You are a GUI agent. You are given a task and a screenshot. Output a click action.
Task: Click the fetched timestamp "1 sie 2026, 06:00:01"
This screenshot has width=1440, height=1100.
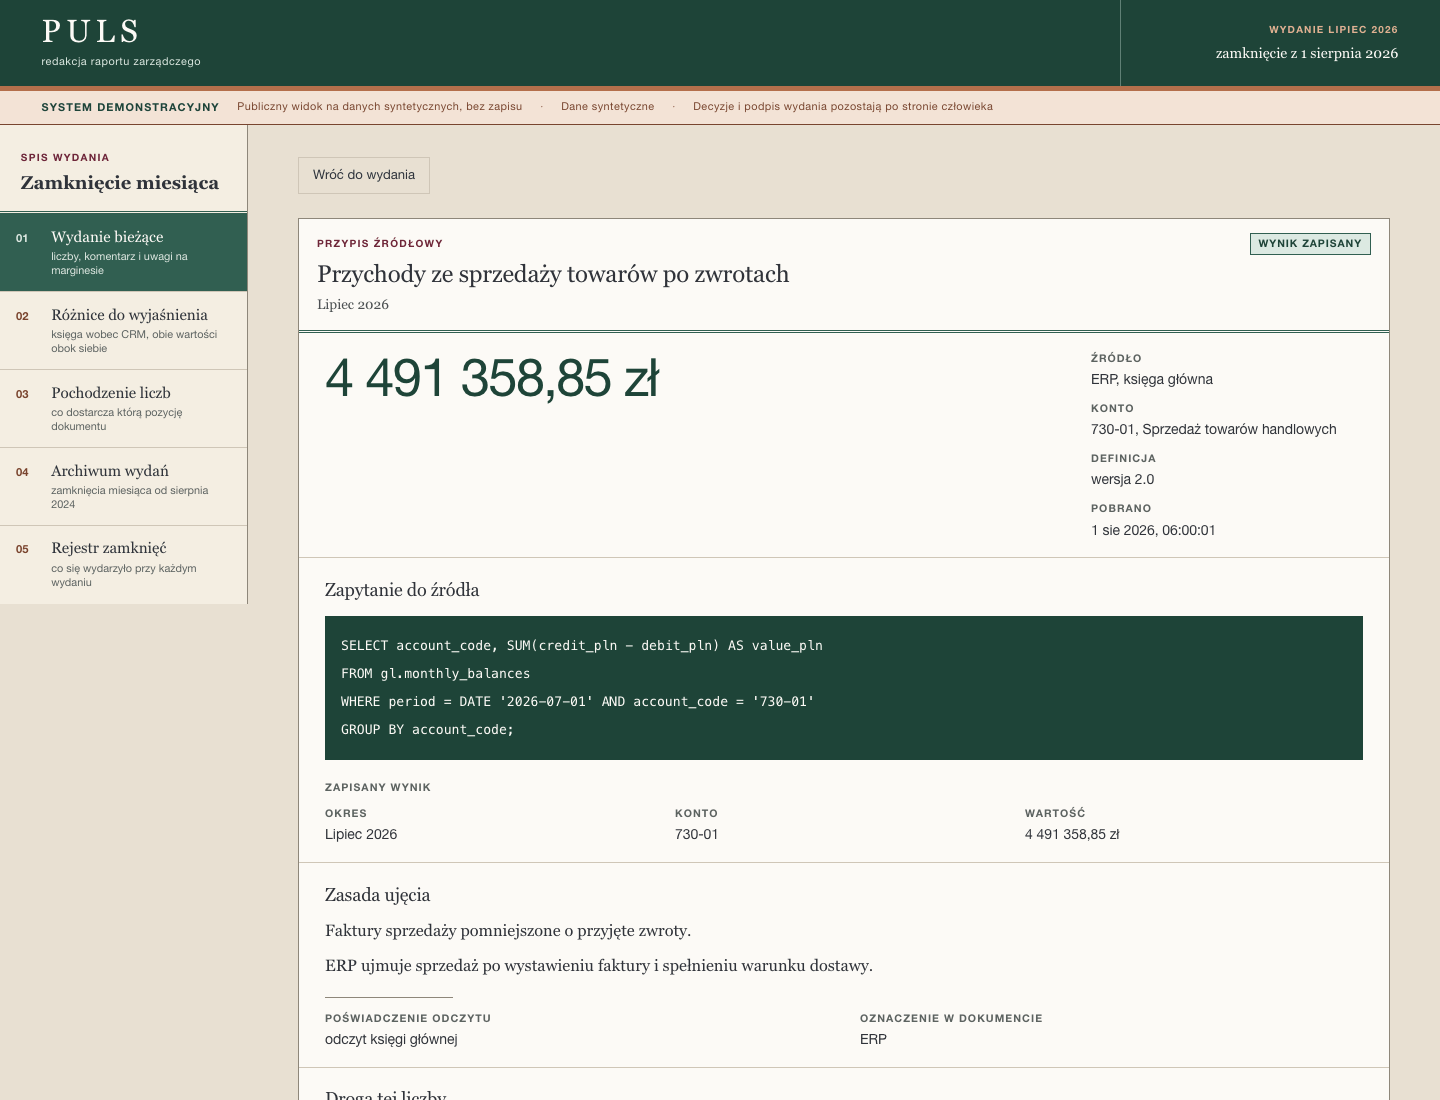click(1153, 530)
